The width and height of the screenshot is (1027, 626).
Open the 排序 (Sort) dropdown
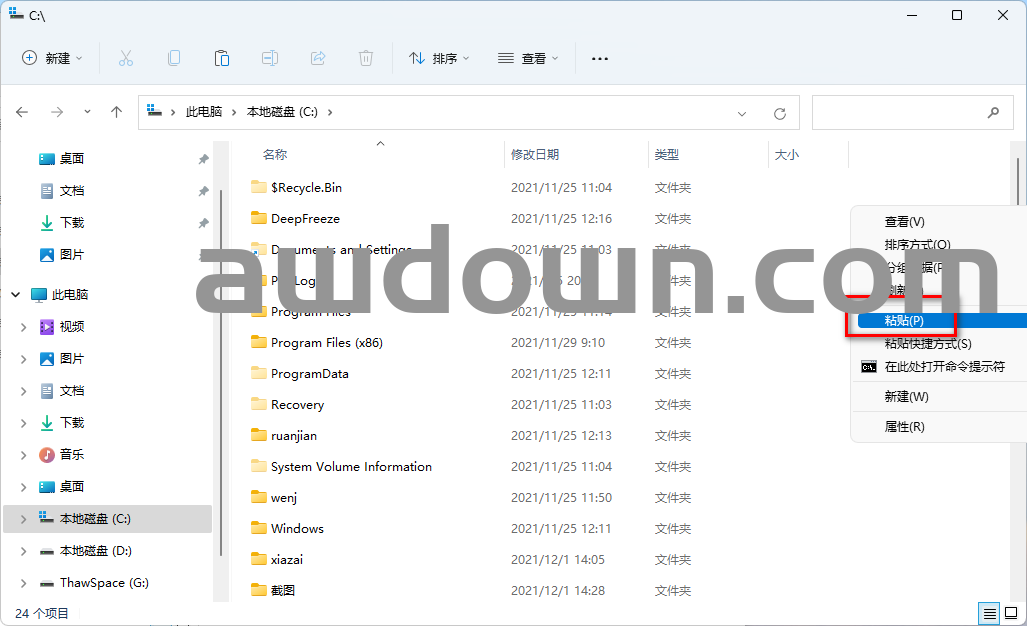439,58
